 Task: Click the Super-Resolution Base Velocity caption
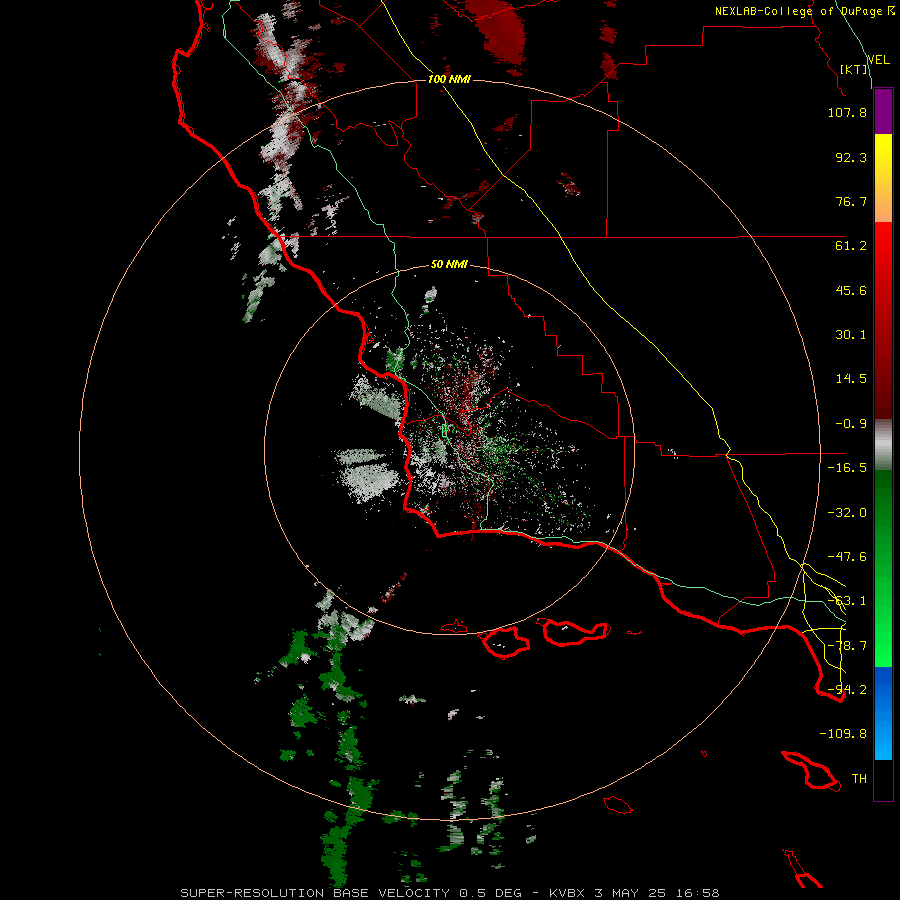click(449, 893)
